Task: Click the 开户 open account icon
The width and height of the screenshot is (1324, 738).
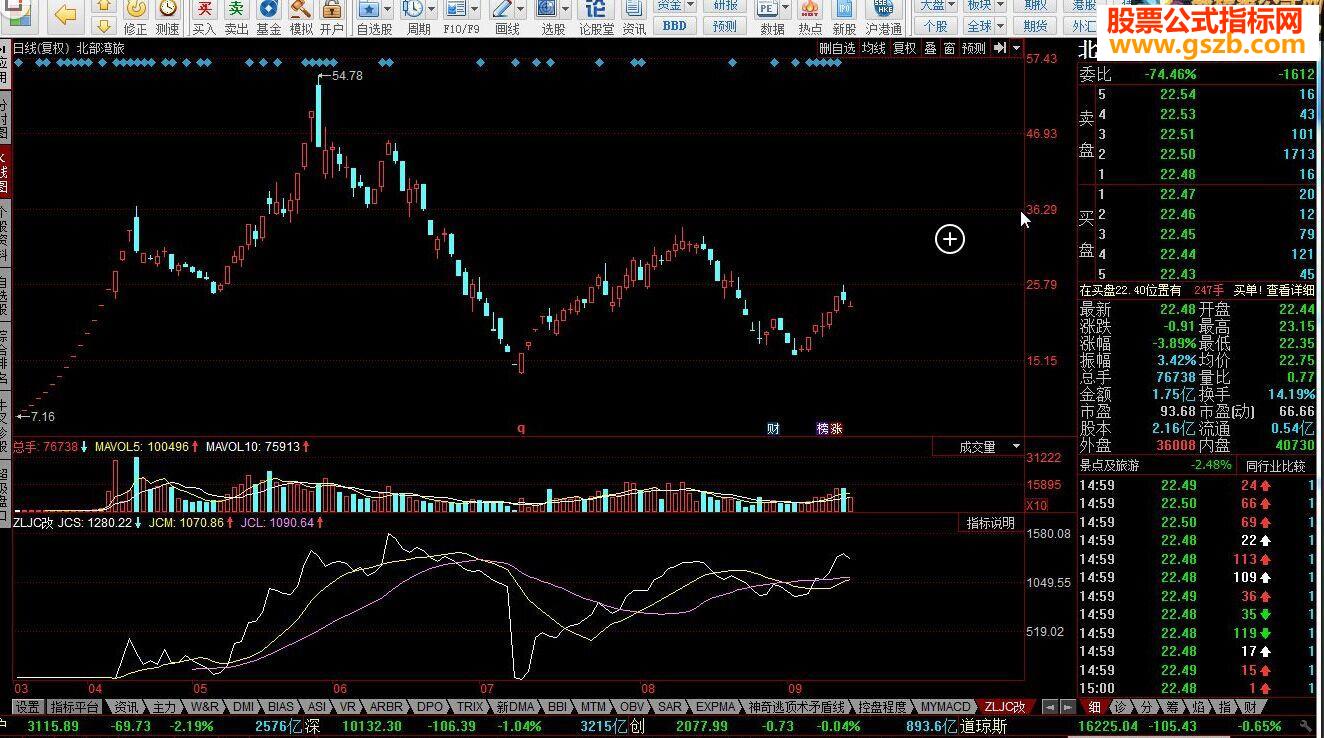Action: click(332, 18)
